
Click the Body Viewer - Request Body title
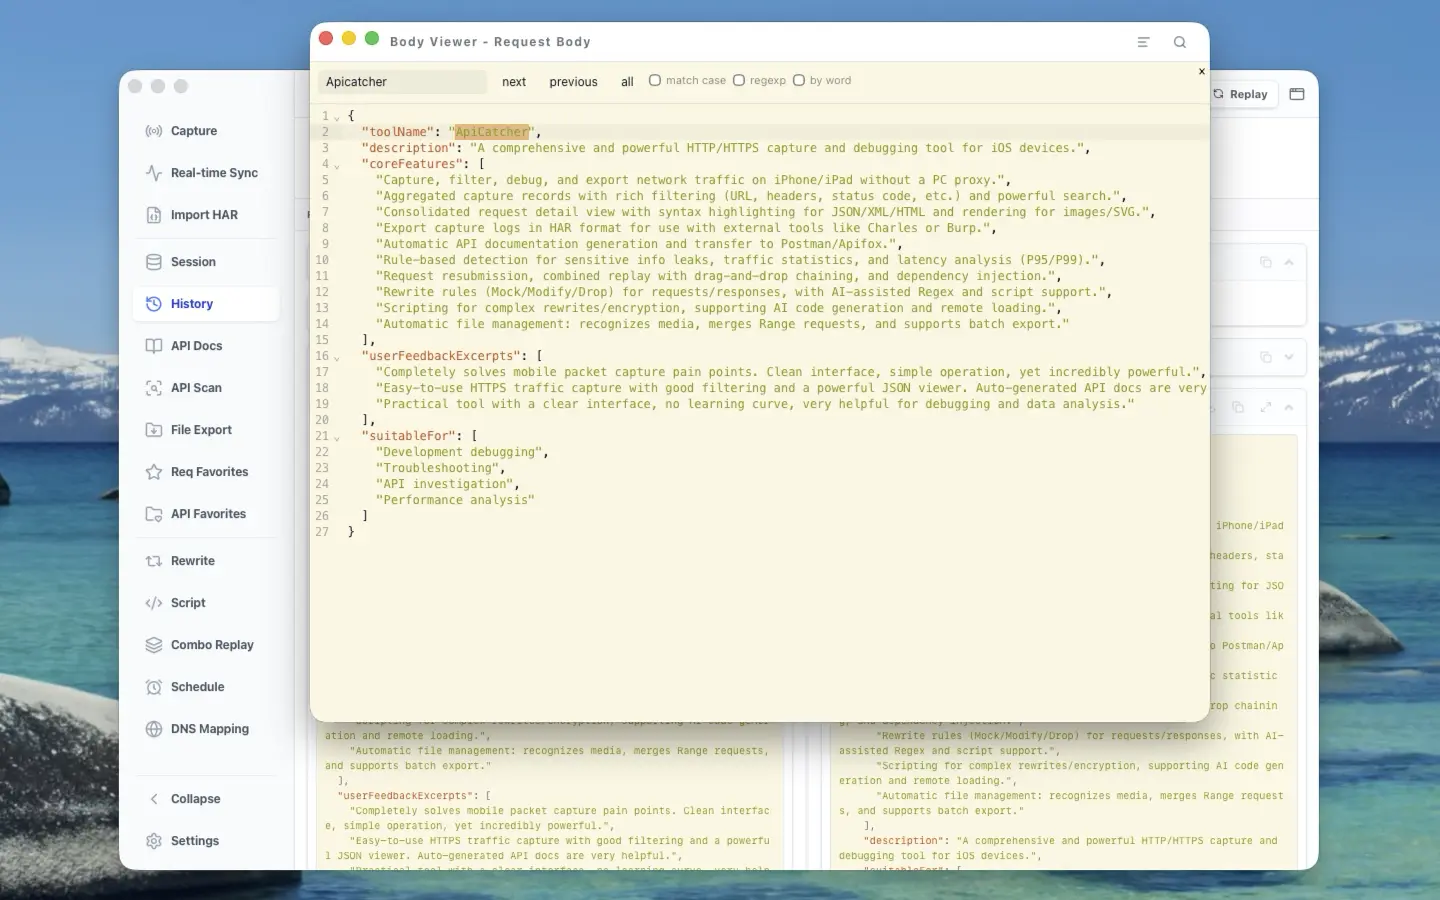point(490,42)
